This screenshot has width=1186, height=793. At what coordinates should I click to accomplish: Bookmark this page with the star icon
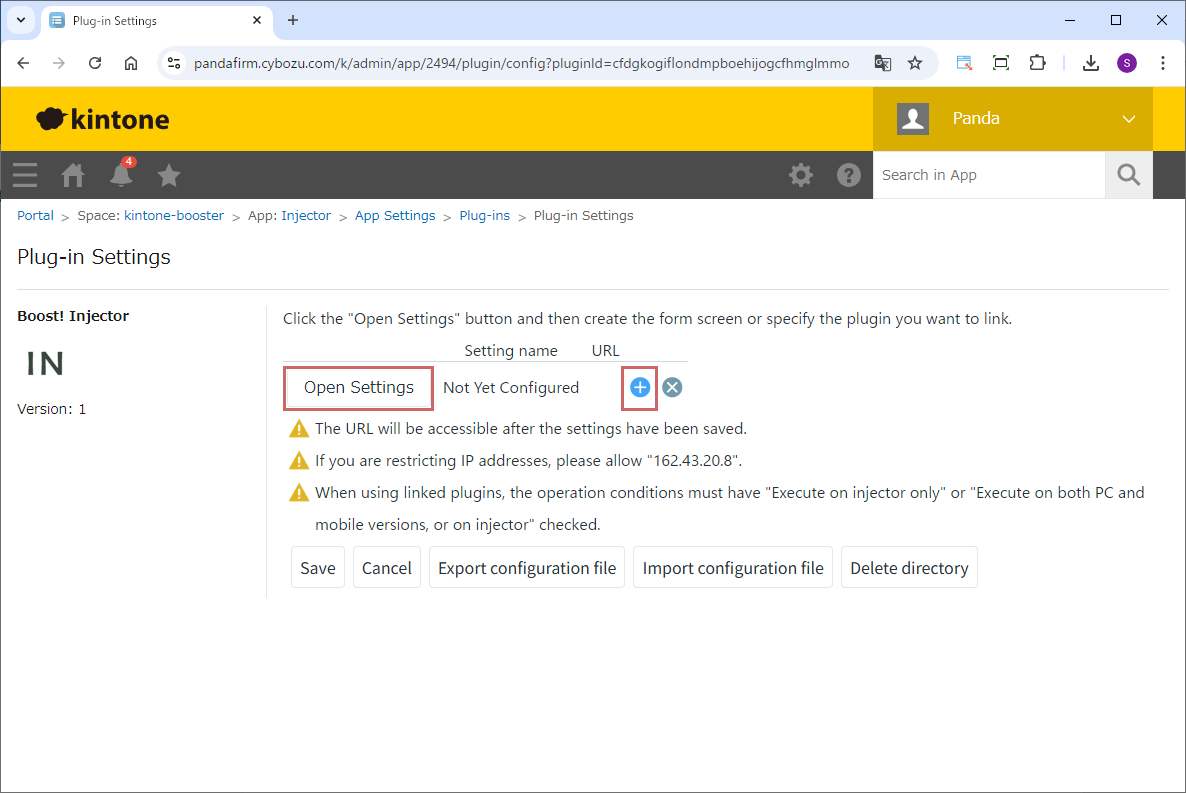tap(914, 63)
